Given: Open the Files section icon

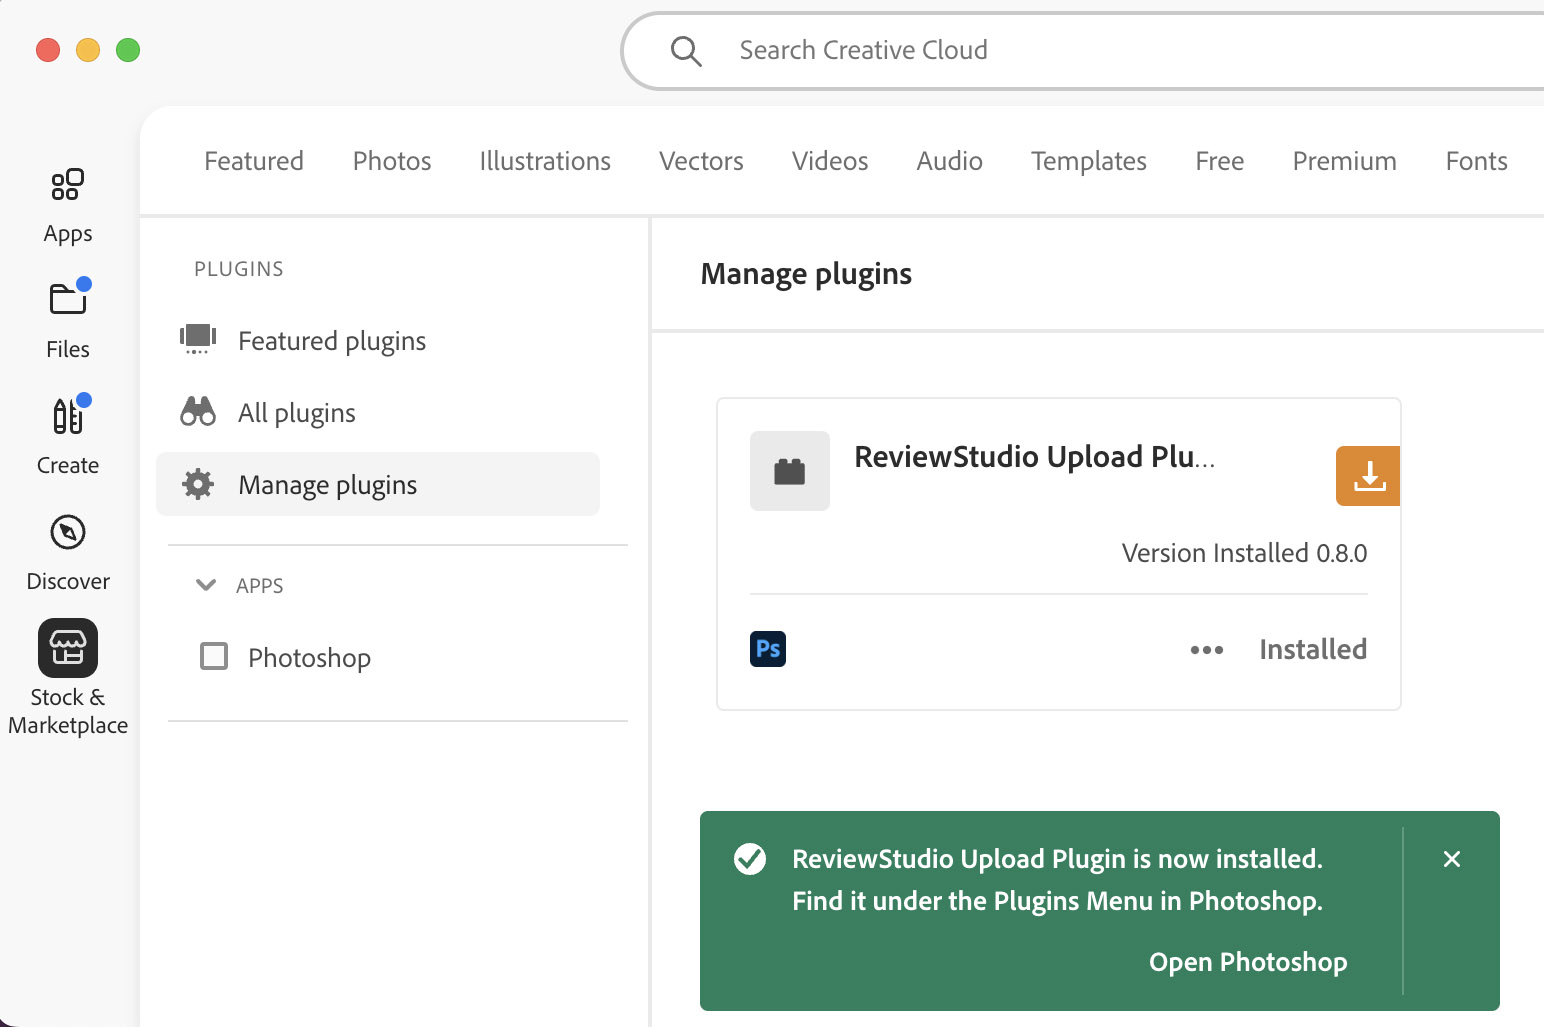Looking at the screenshot, I should 67,299.
